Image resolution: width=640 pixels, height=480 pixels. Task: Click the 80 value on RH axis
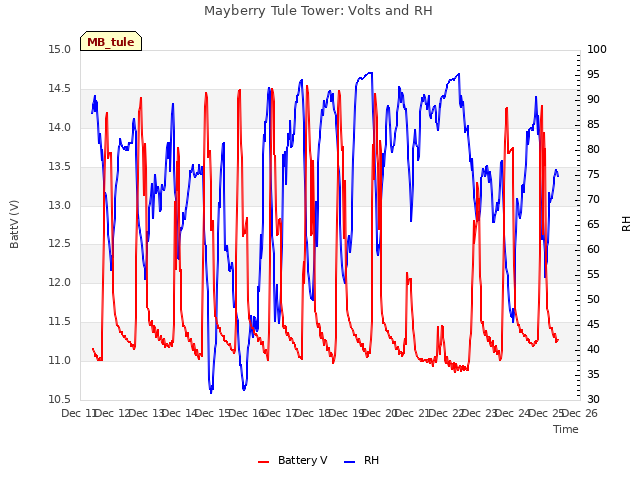coord(593,149)
